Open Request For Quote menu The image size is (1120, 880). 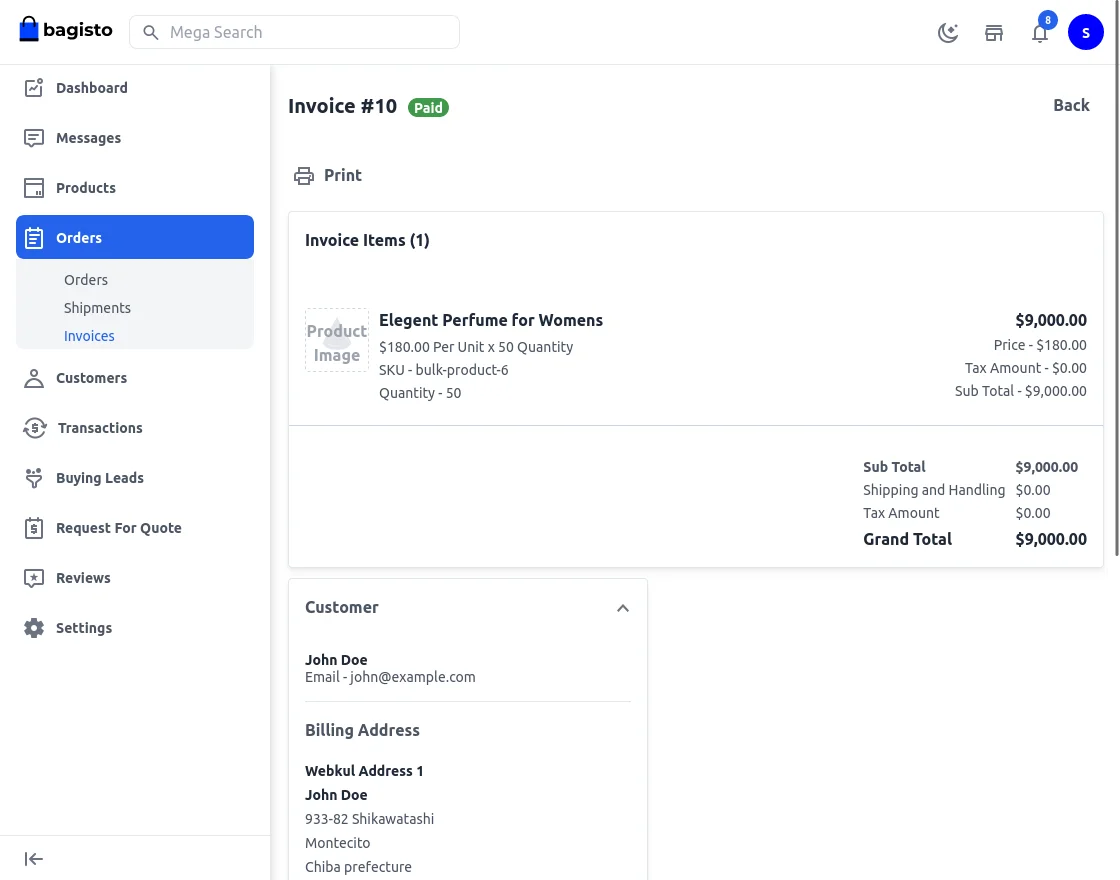(118, 528)
